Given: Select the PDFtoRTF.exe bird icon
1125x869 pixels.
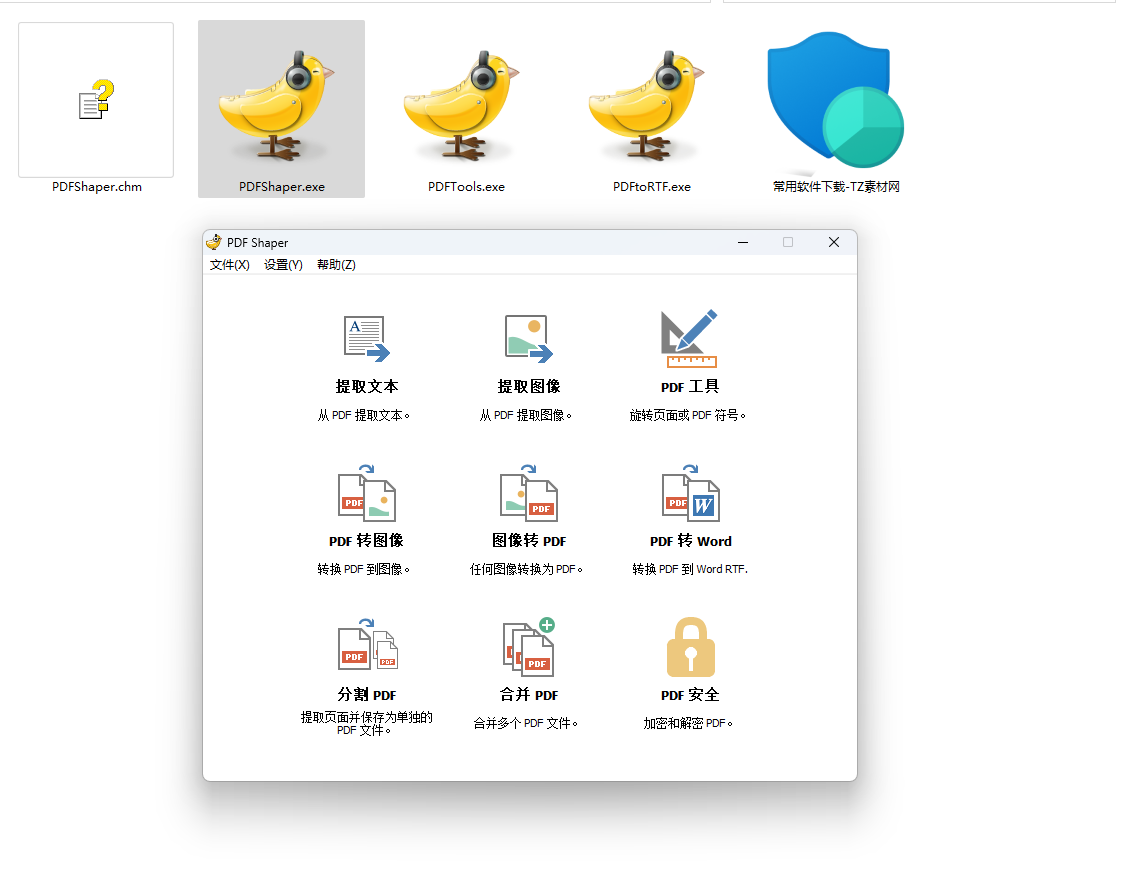Looking at the screenshot, I should point(647,105).
